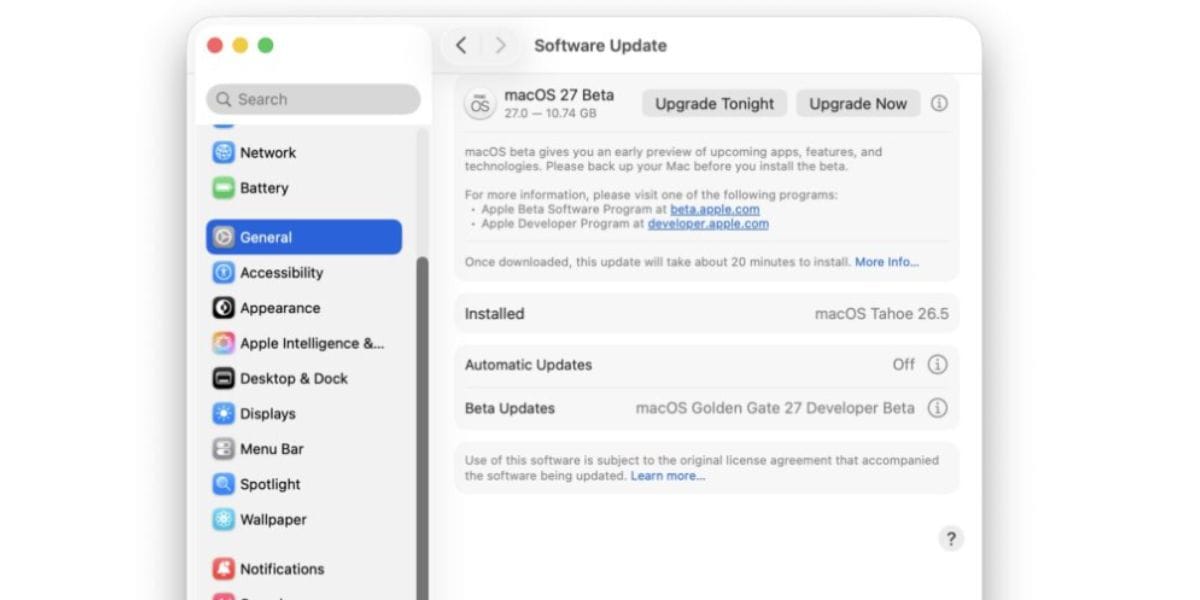
Task: Click the More Info… link
Action: tap(887, 262)
